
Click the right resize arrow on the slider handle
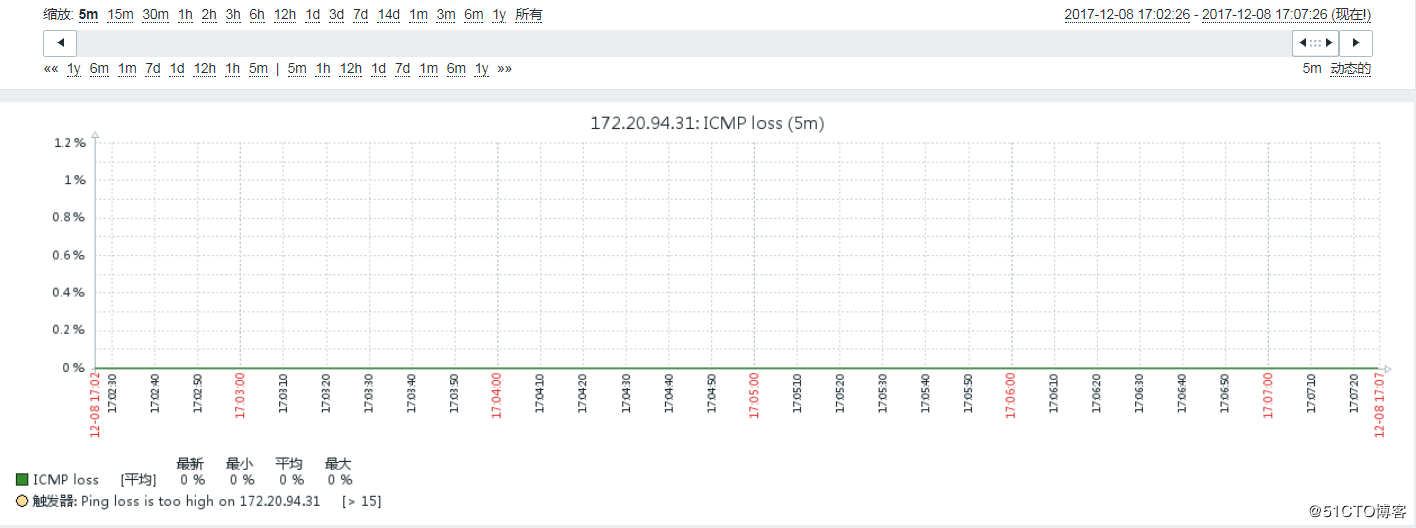tap(1330, 43)
